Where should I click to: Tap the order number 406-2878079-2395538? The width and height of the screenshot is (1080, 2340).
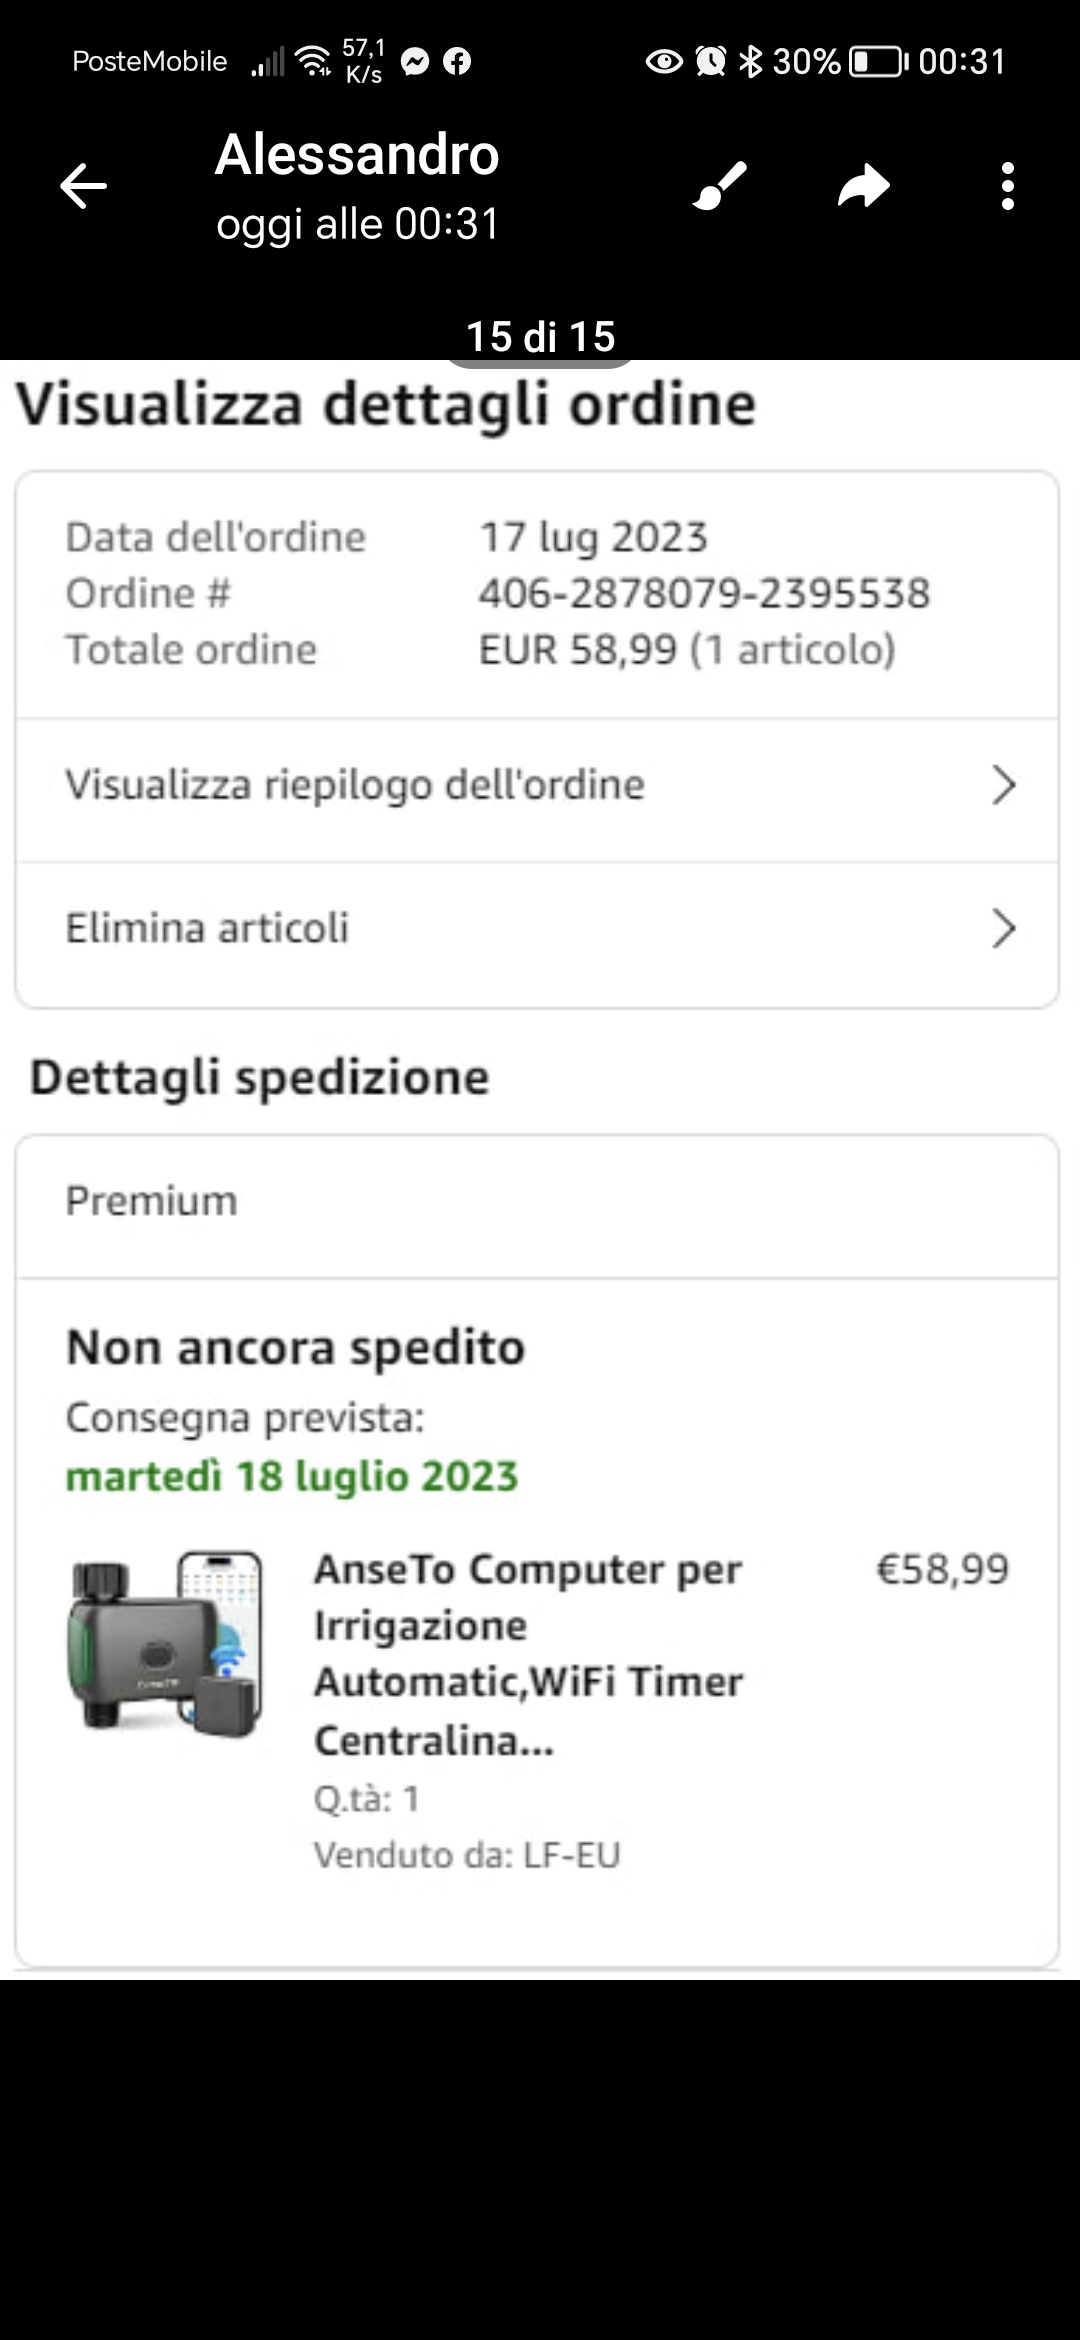pyautogui.click(x=704, y=594)
